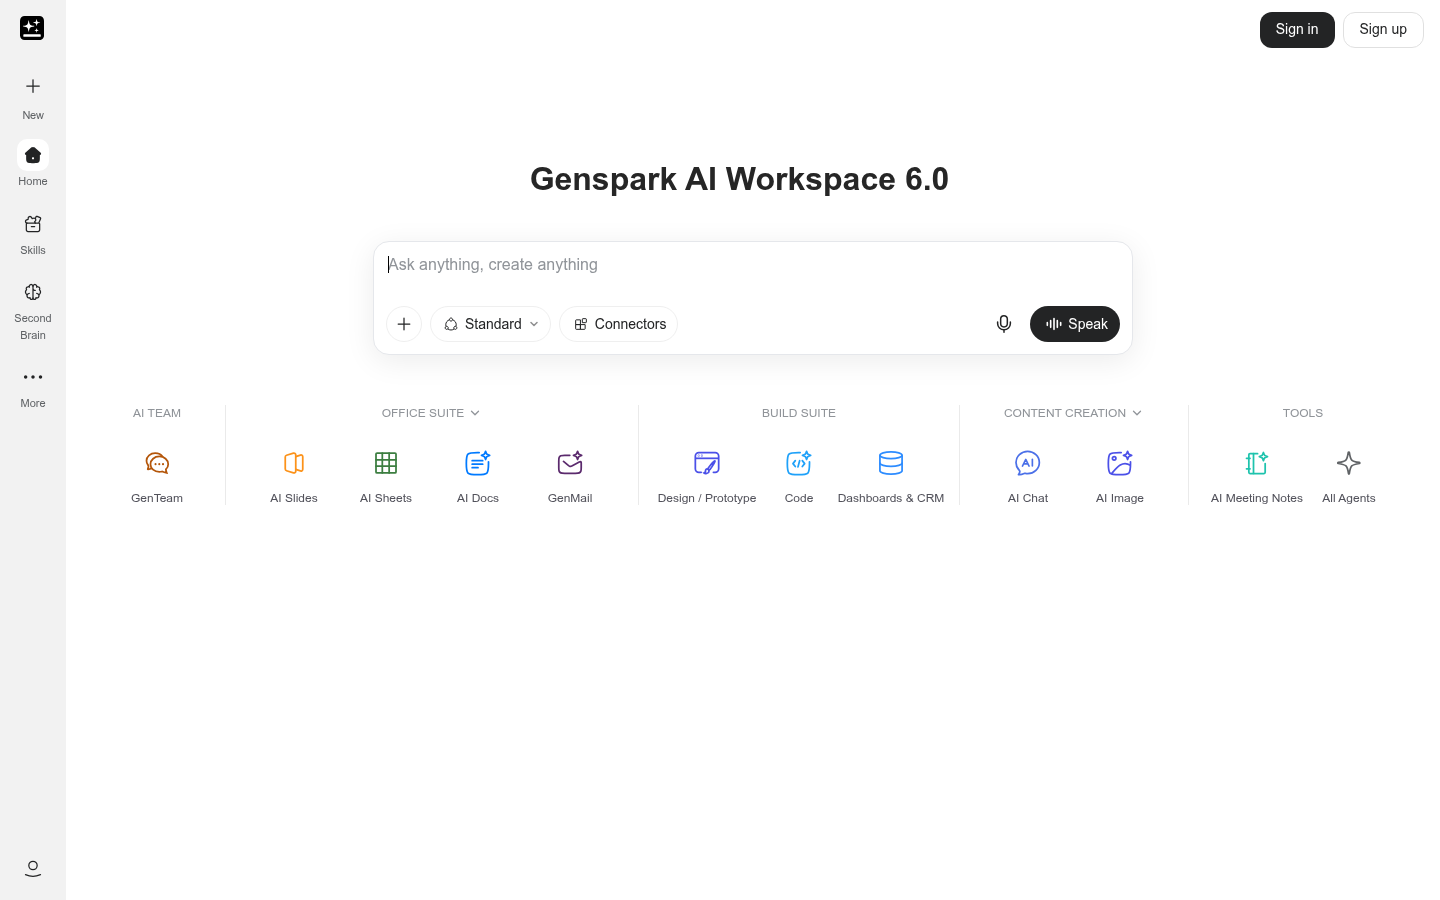Start a New workspace from sidebar
Viewport: 1440px width, 900px height.
pos(33,97)
